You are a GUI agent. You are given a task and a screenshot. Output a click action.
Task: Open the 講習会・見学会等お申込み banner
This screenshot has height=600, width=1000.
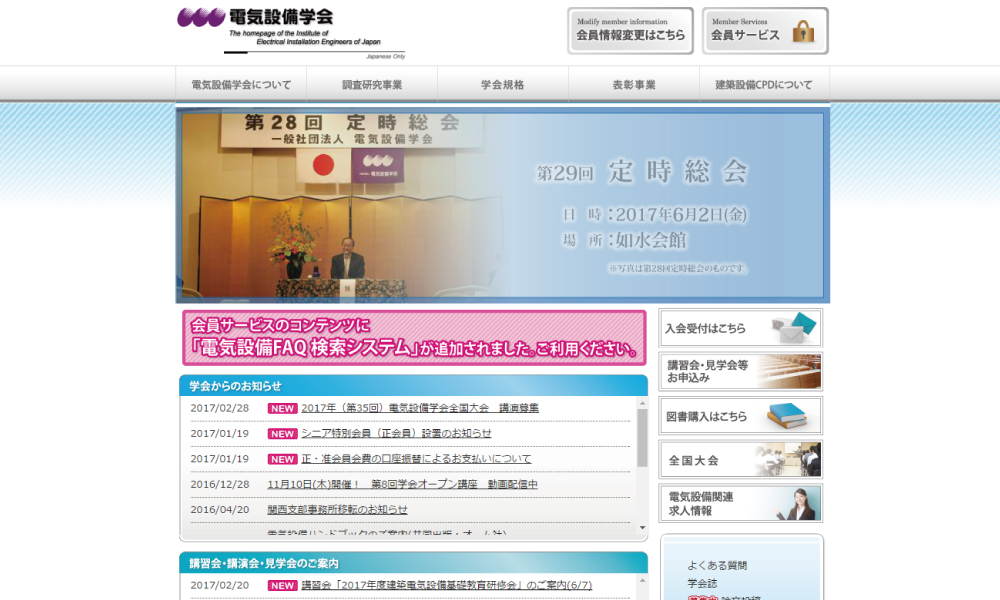click(x=740, y=371)
